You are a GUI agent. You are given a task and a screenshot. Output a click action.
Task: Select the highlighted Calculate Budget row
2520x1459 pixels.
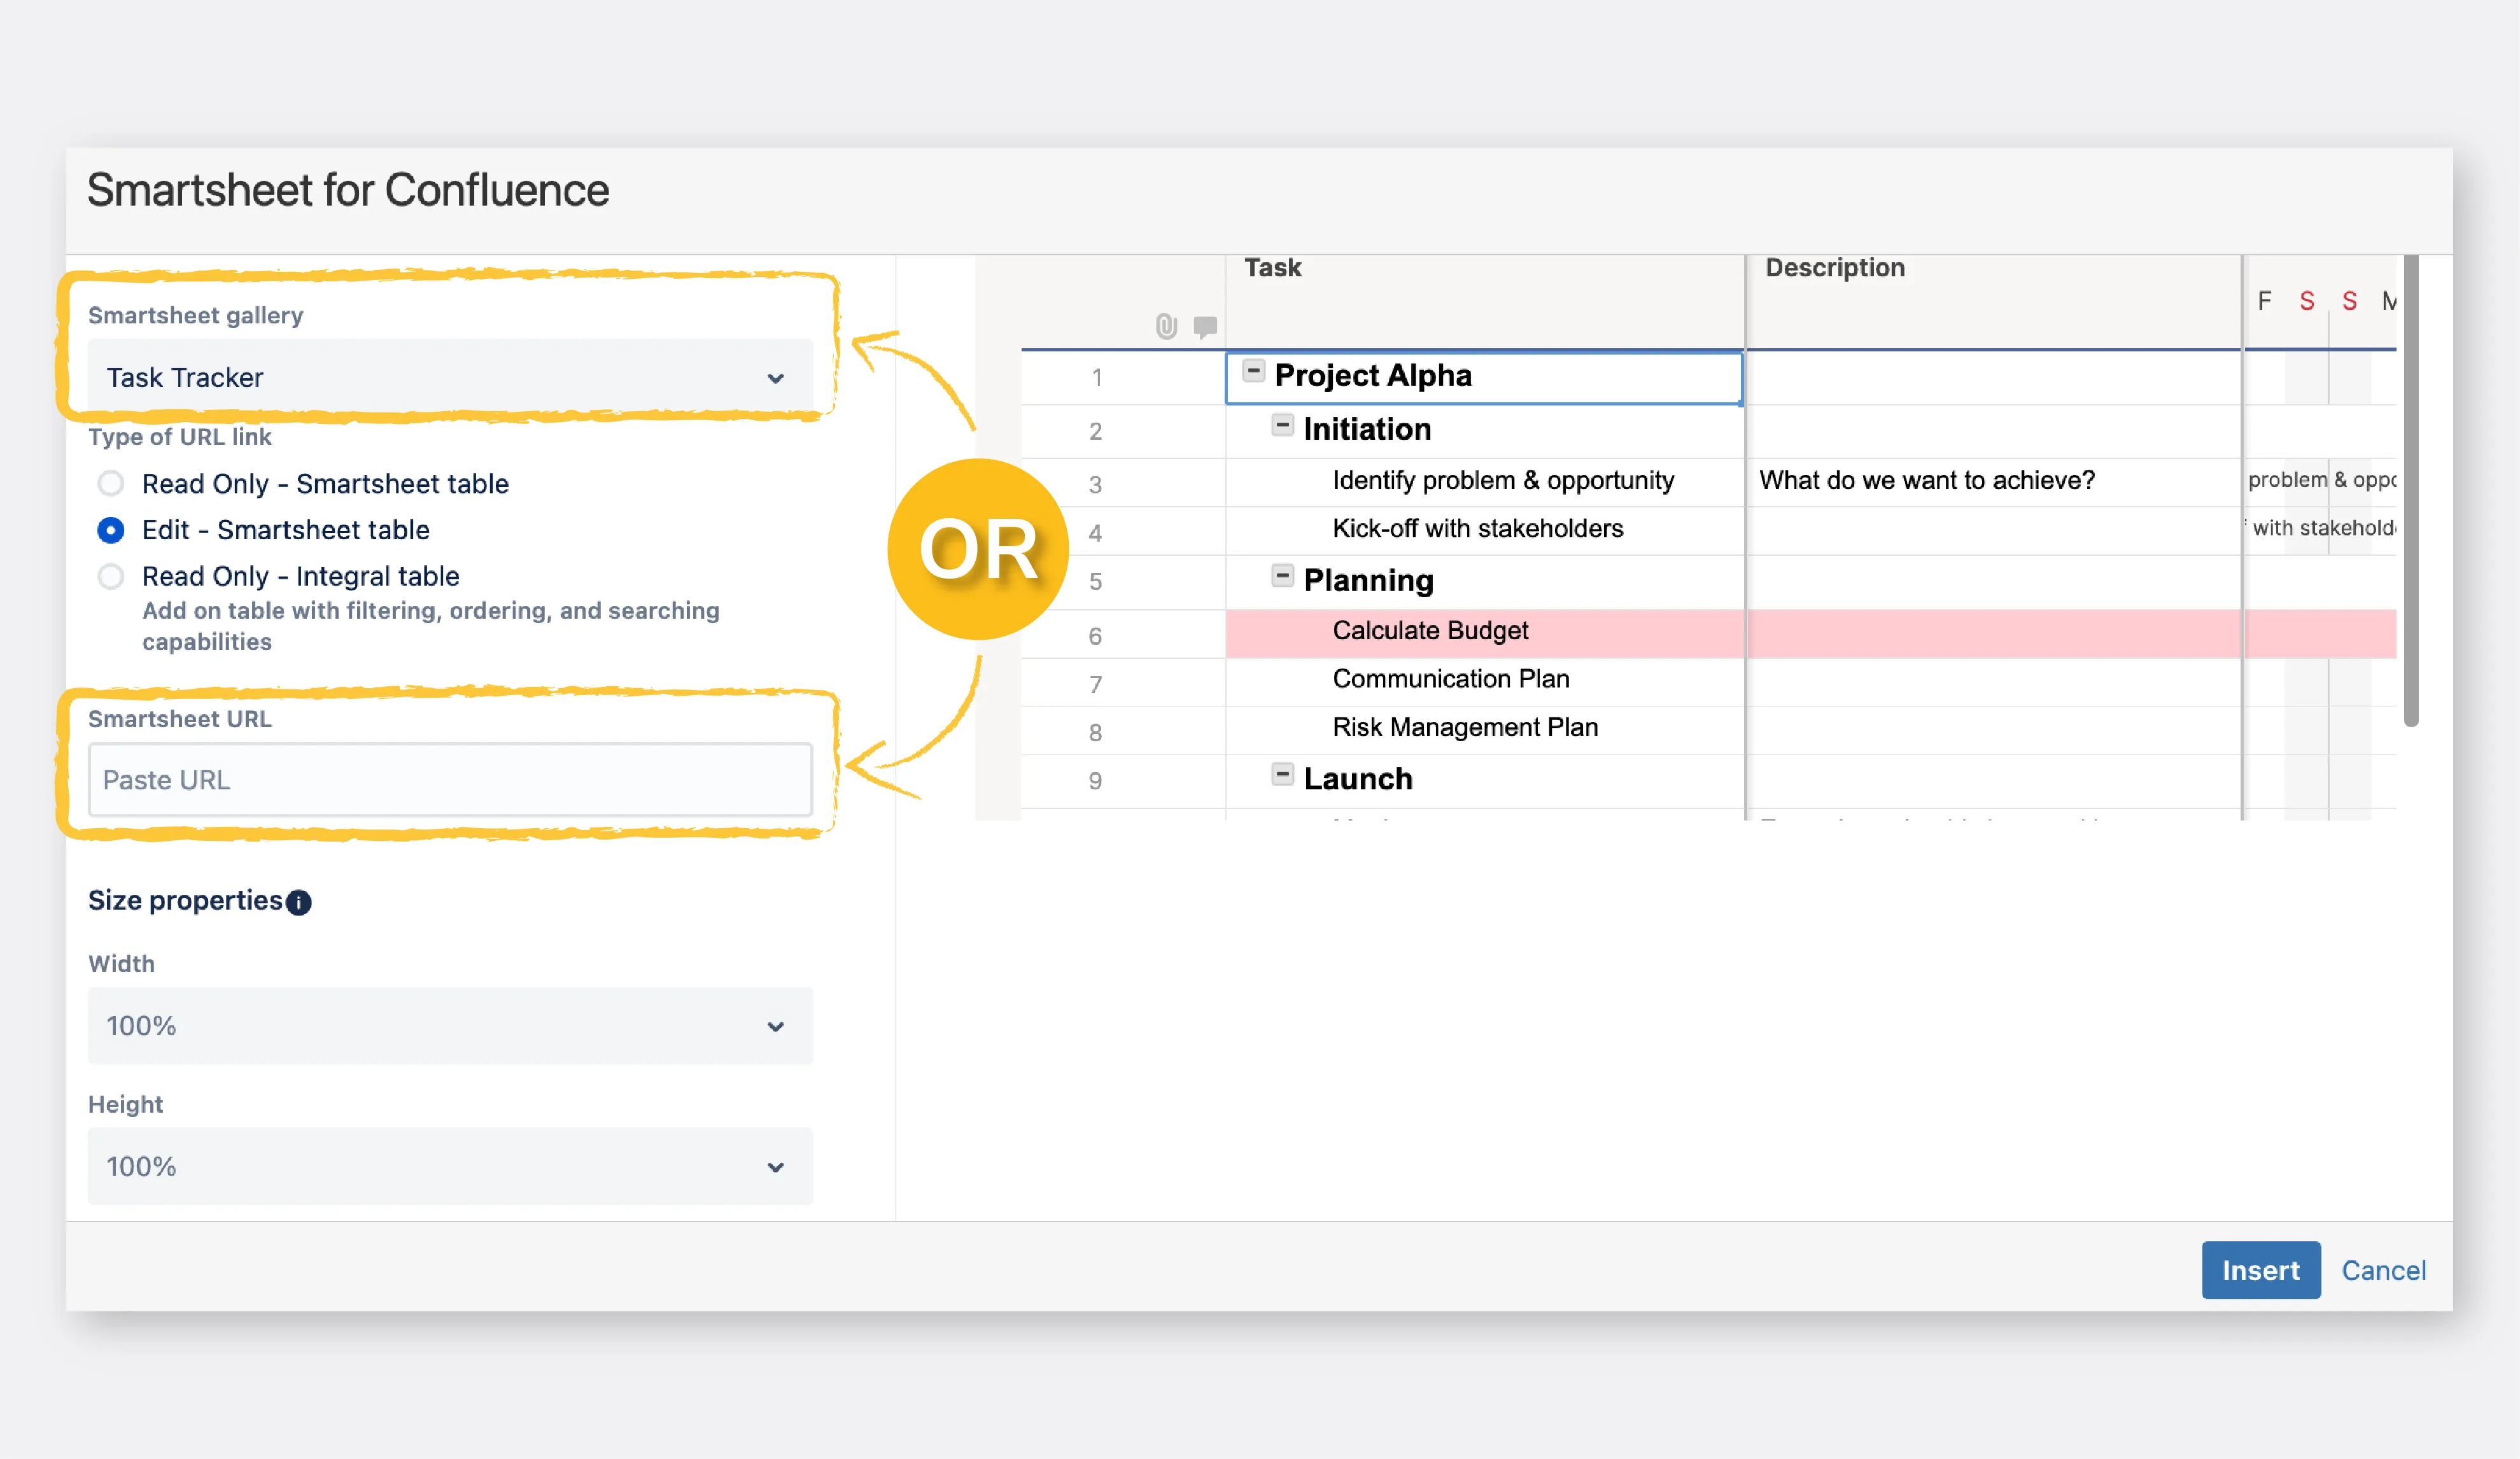tap(1430, 631)
